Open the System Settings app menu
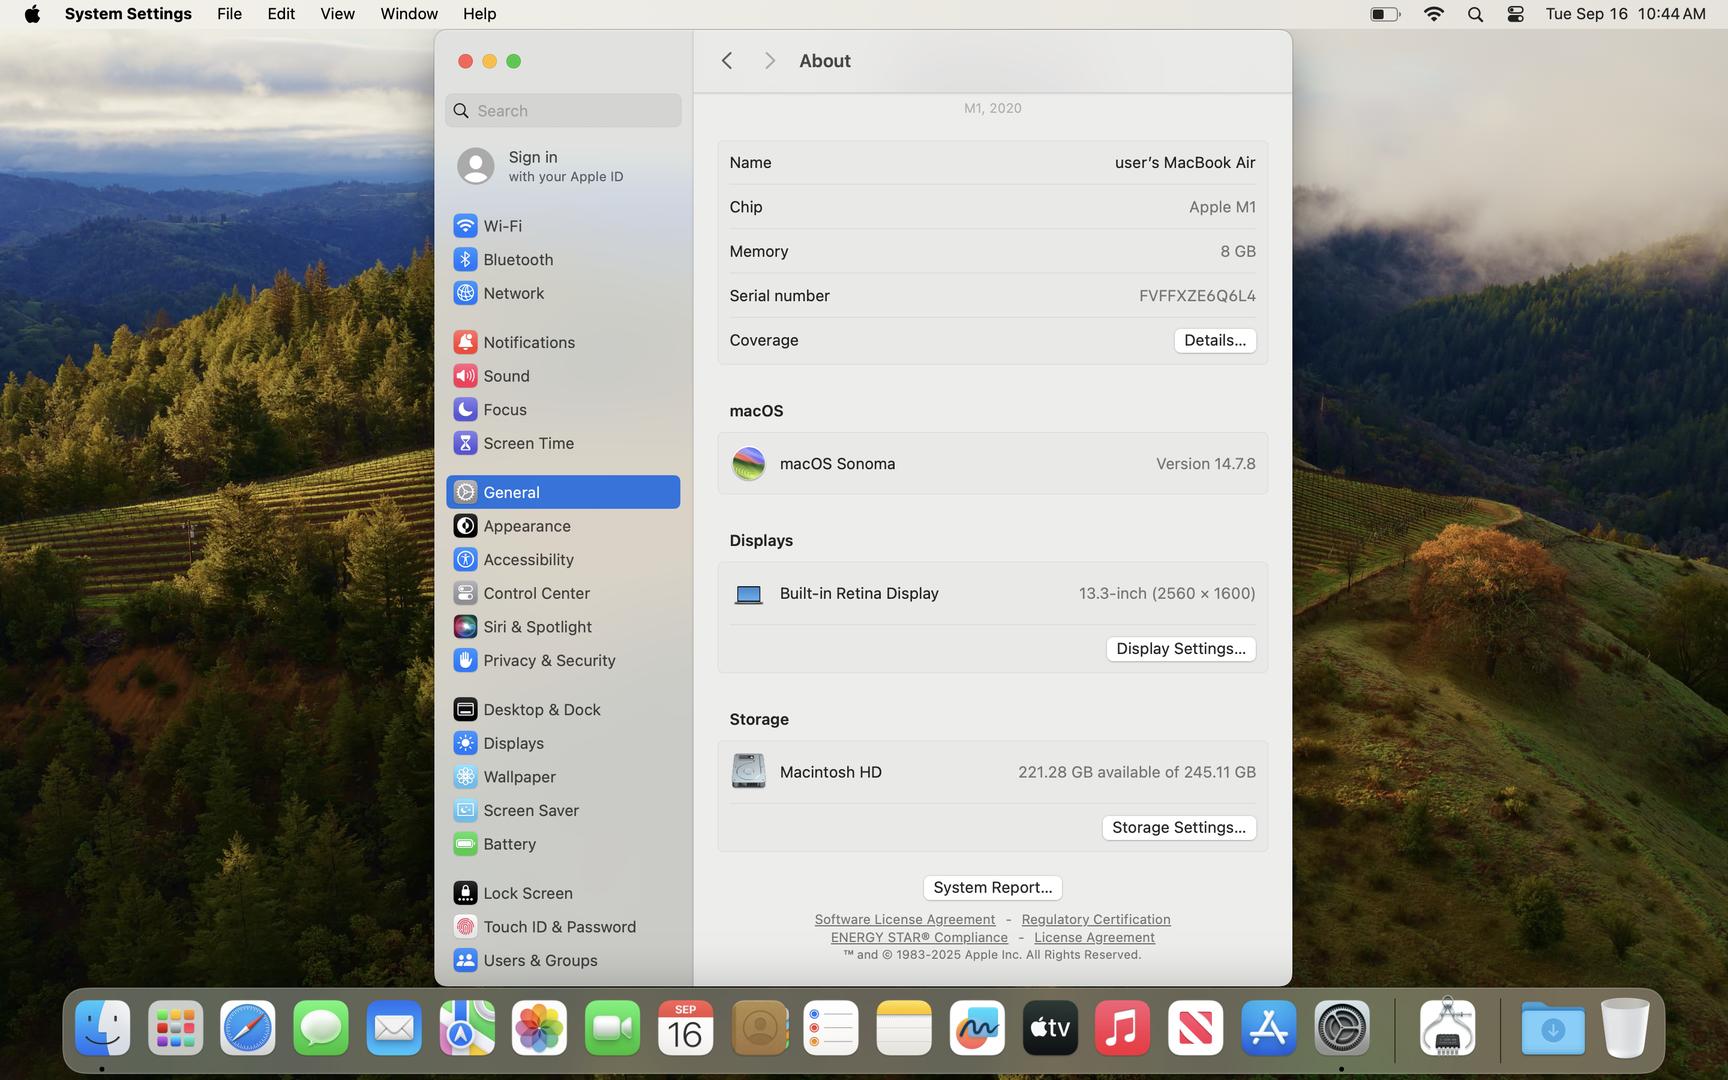The width and height of the screenshot is (1728, 1080). 128,14
